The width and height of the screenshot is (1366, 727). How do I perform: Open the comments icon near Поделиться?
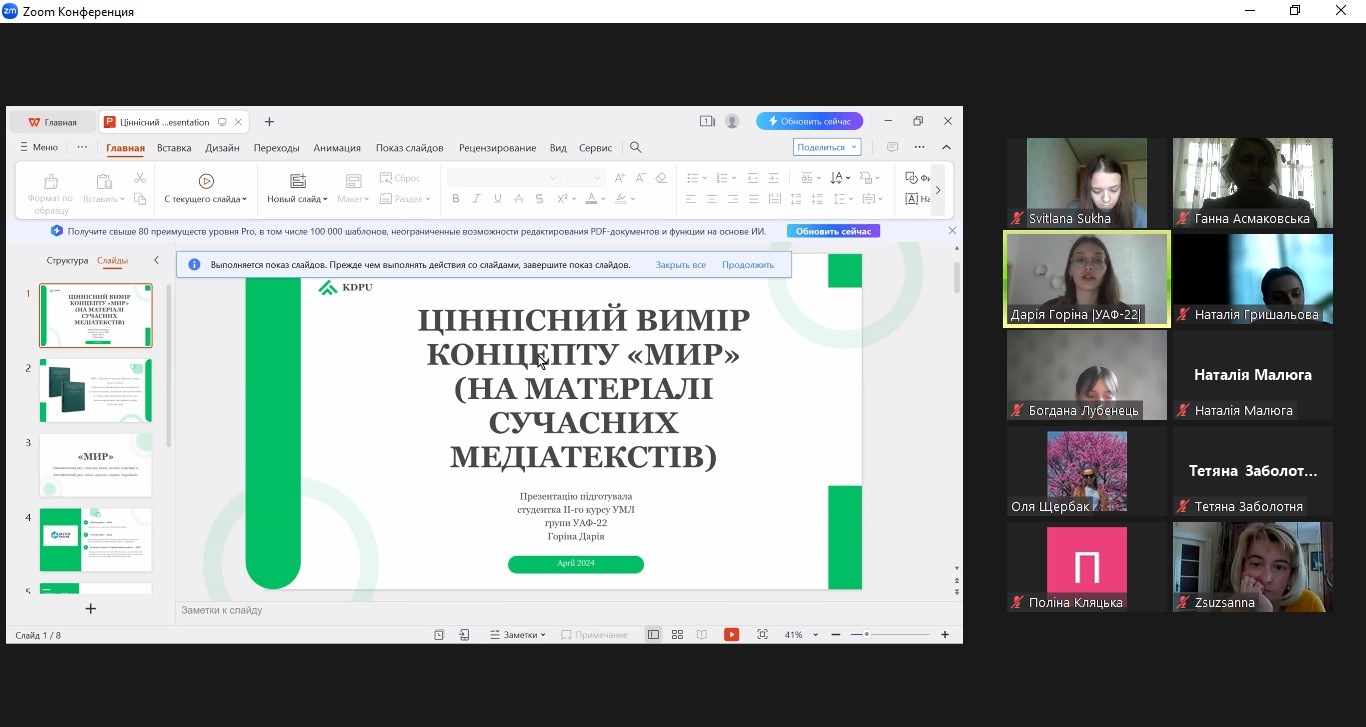tap(892, 147)
